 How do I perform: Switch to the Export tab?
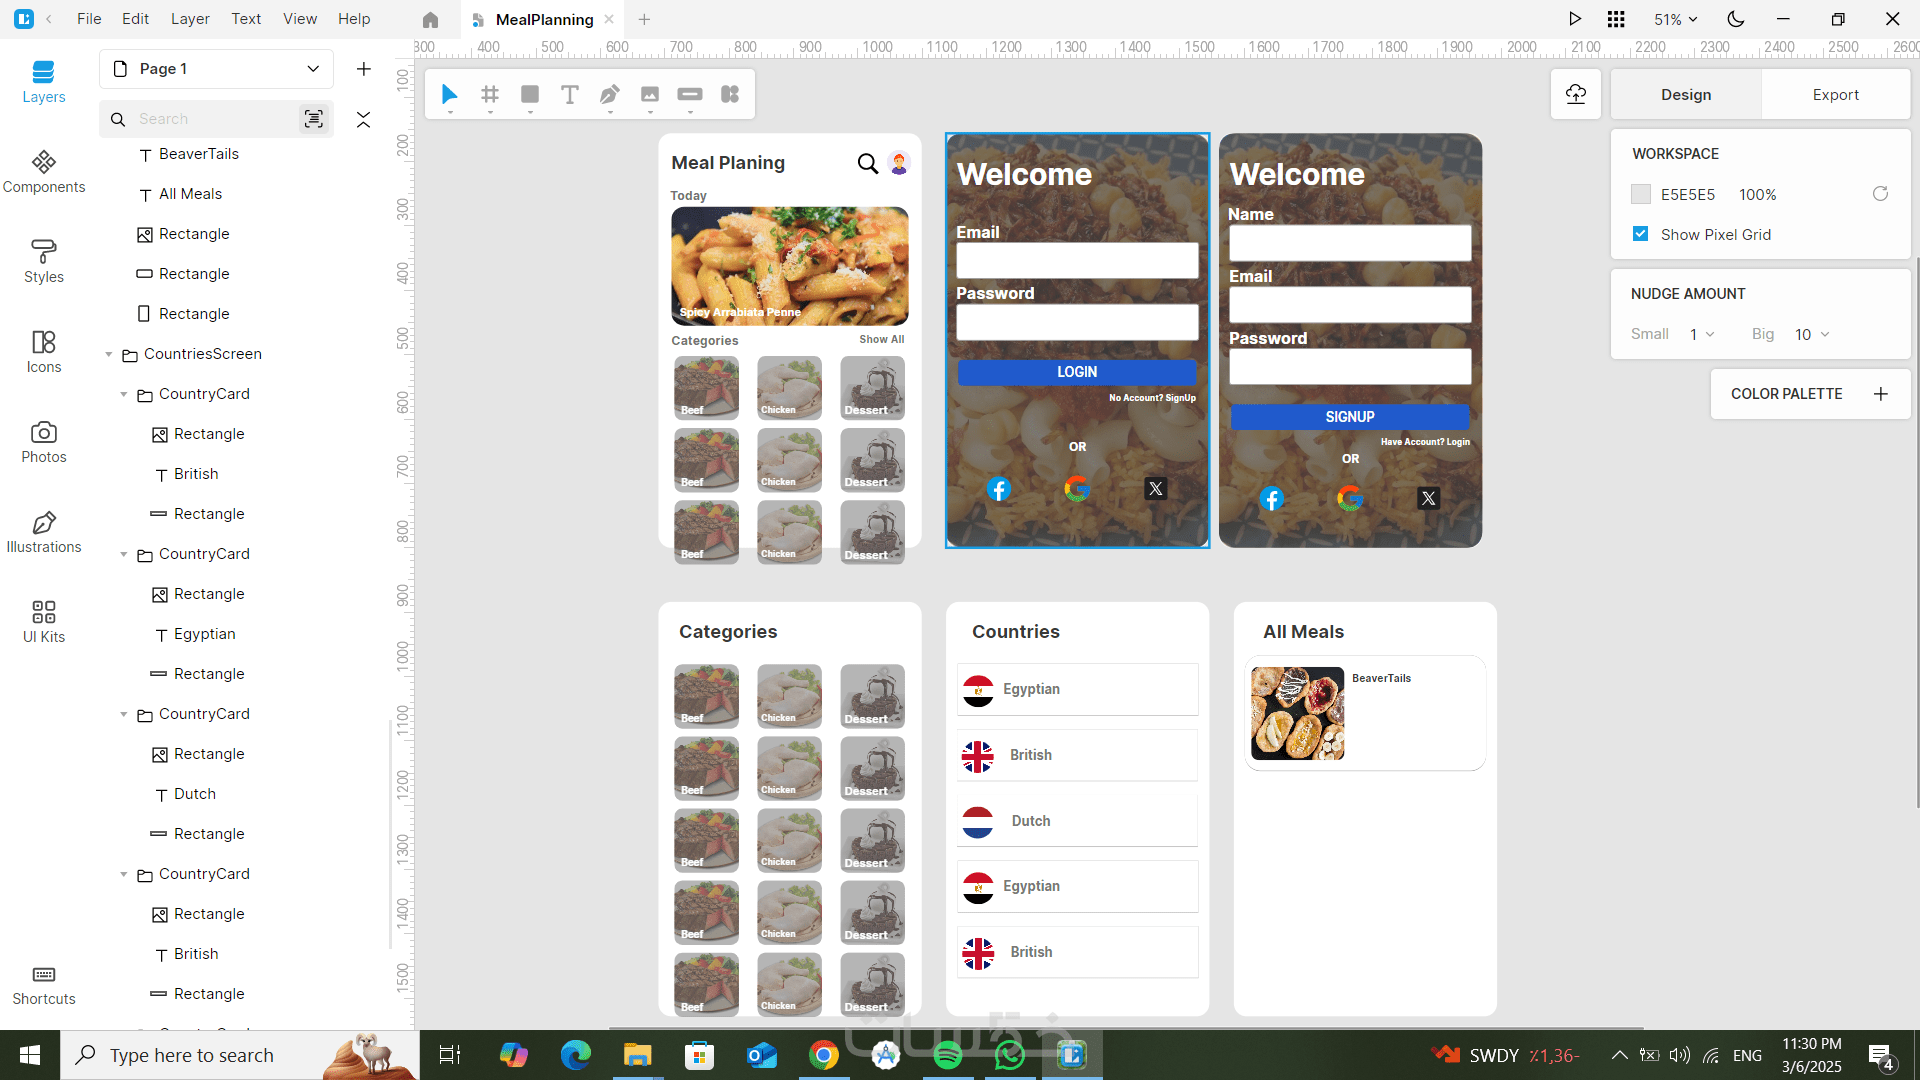1835,94
